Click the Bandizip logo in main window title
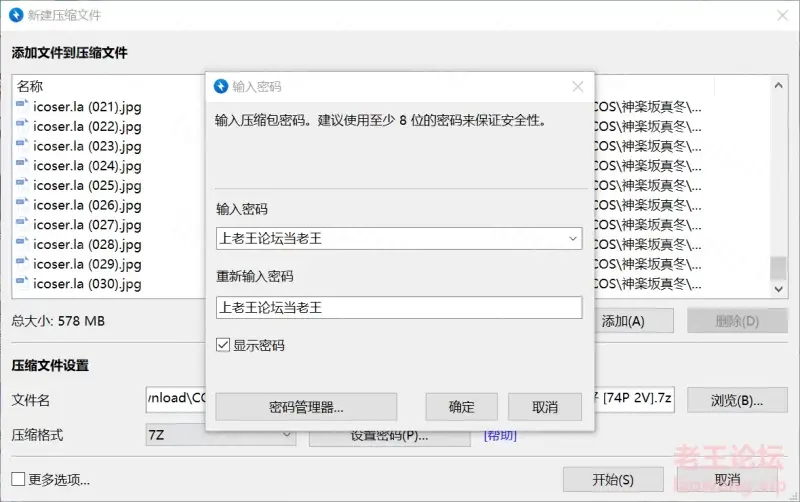Viewport: 800px width, 502px height. pos(16,15)
